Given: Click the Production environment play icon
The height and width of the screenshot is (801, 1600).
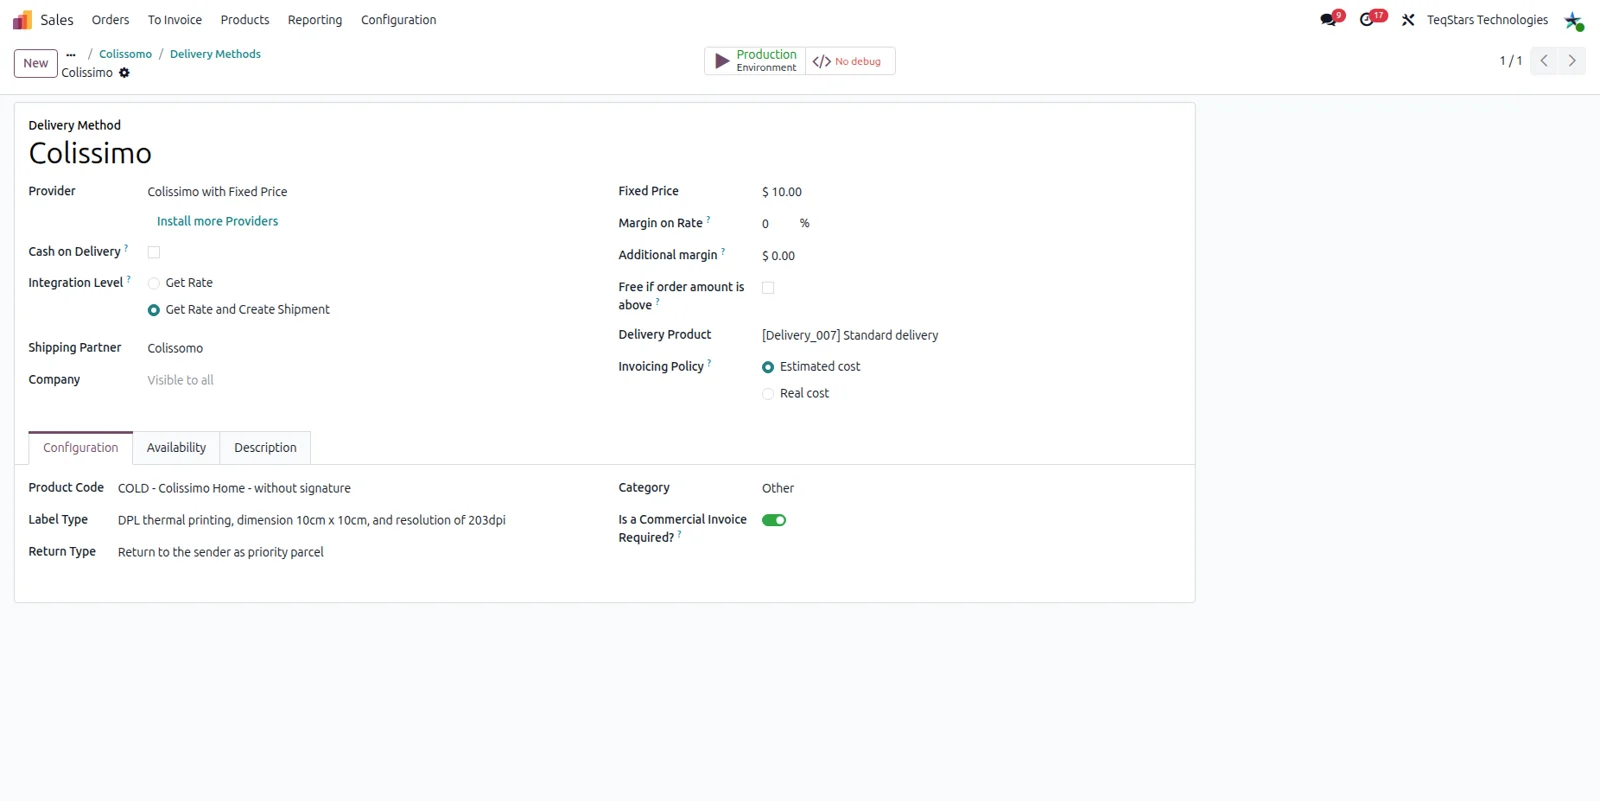Looking at the screenshot, I should pyautogui.click(x=722, y=61).
